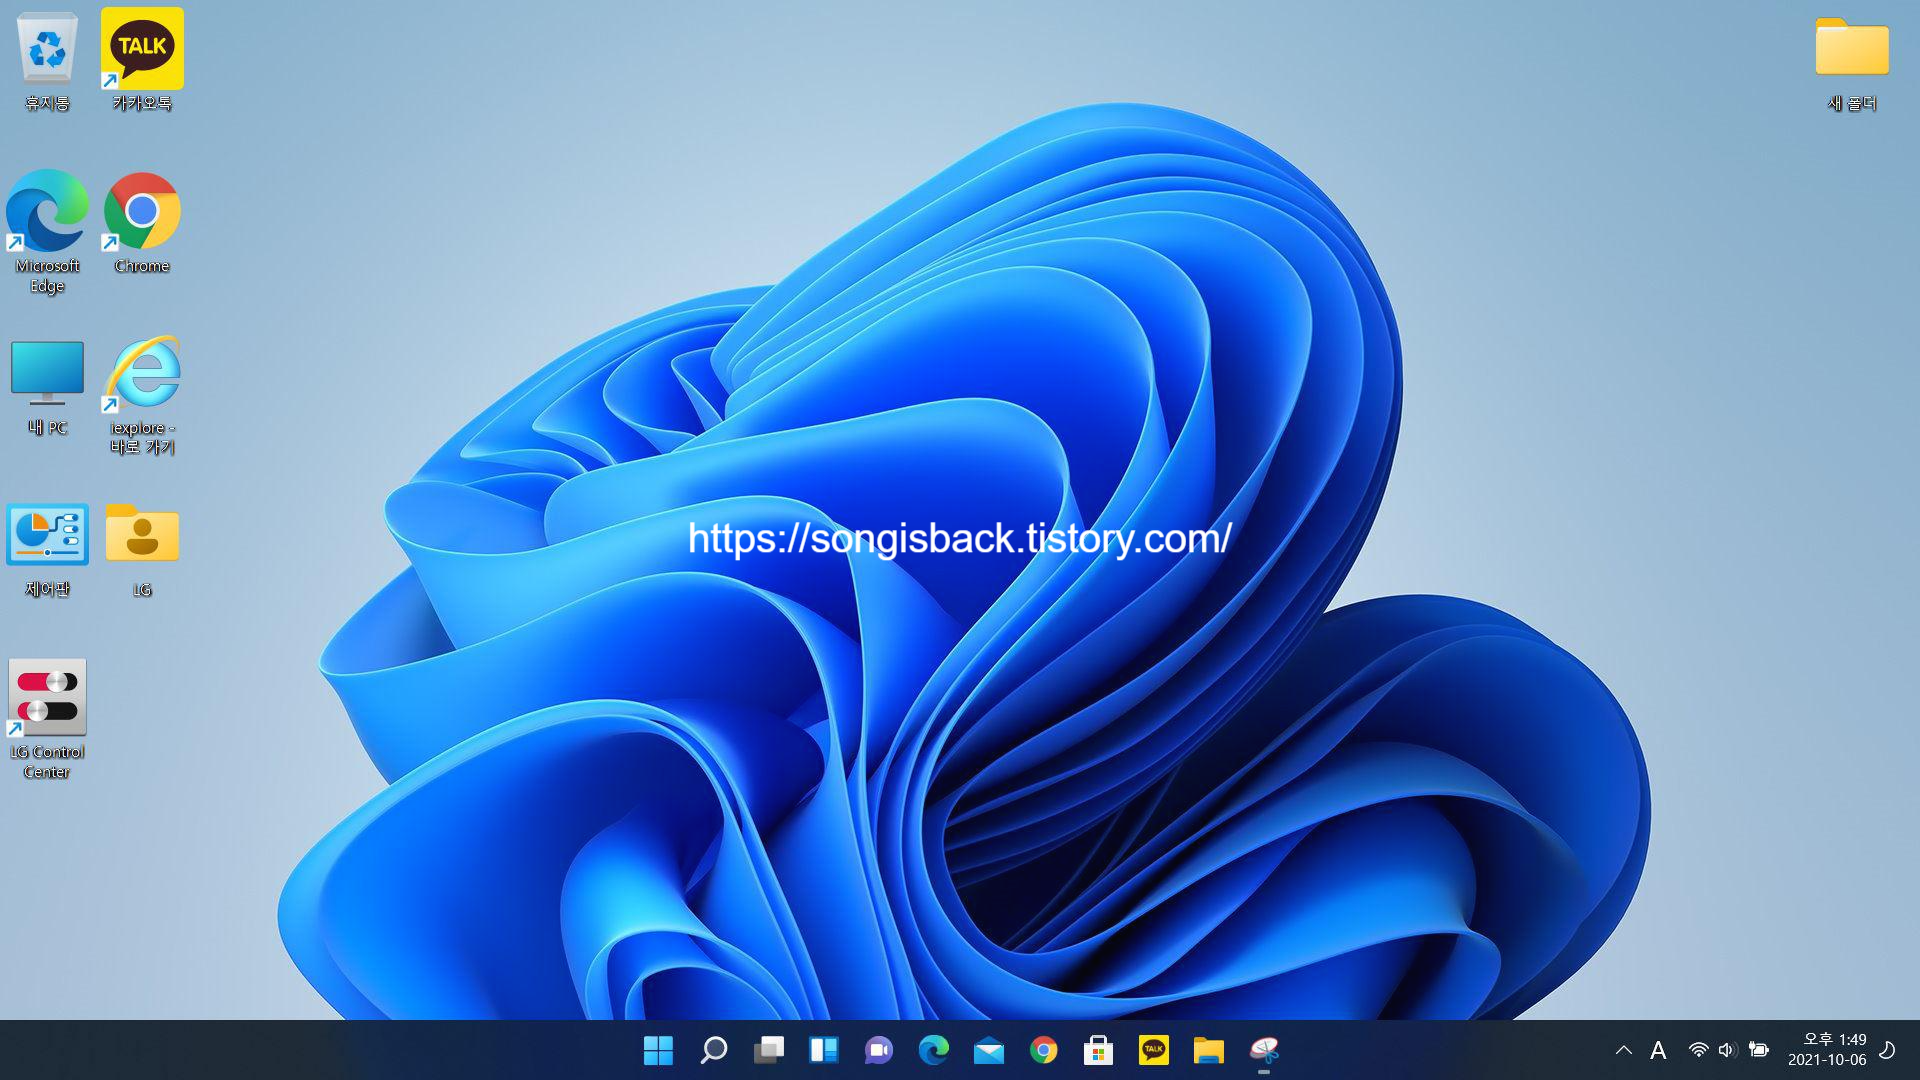This screenshot has height=1080, width=1920.
Task: Open taskbar Search magnifier
Action: point(713,1050)
